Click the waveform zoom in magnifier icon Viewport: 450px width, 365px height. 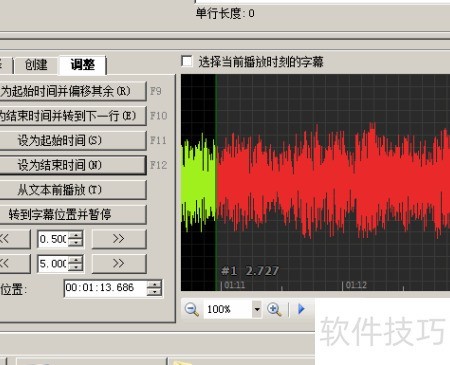coord(274,310)
